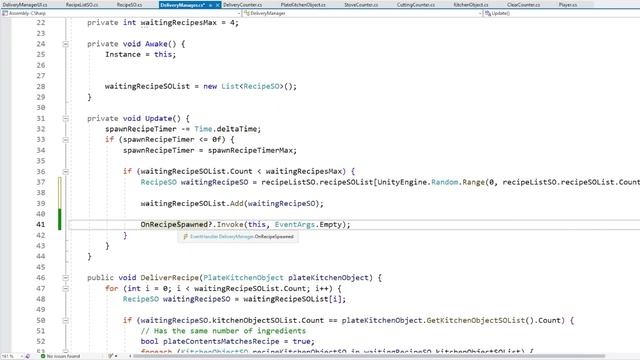Collapse the spawnRecipeTimer if block at line 33
640x360 pixels.
65,140
